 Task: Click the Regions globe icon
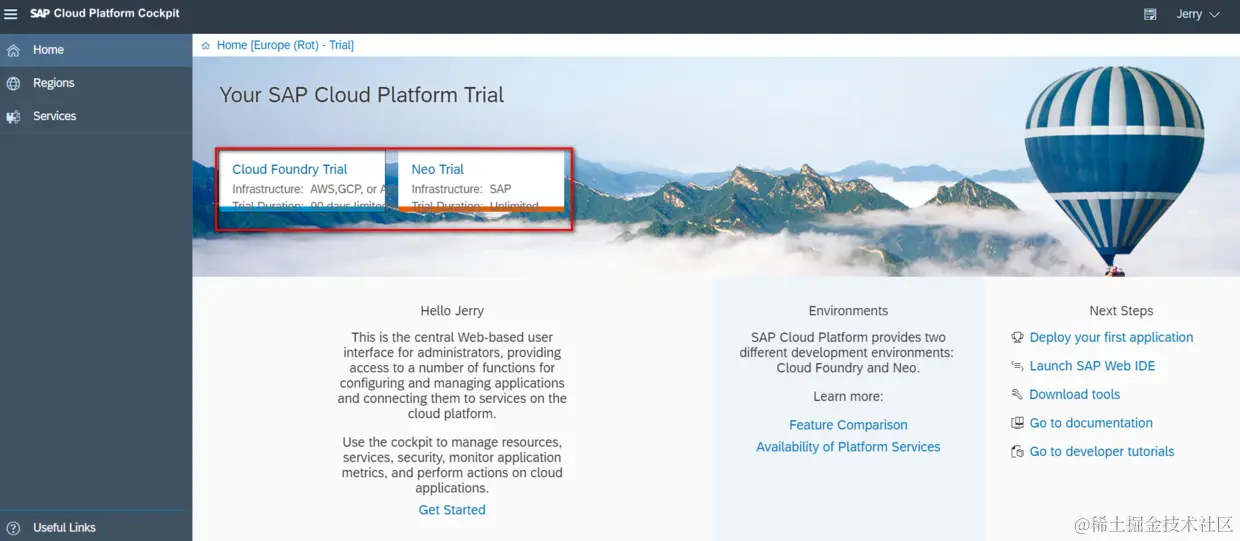[13, 84]
